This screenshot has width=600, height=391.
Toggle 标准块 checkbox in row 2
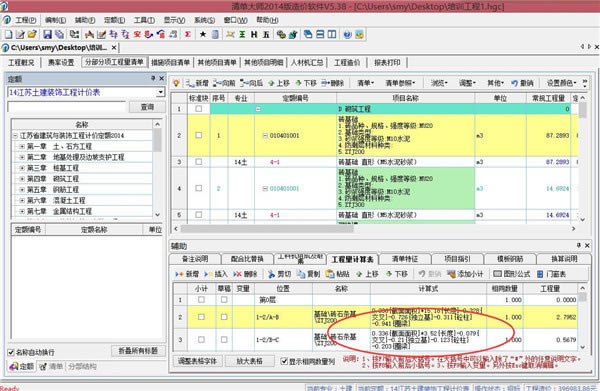pyautogui.click(x=198, y=135)
